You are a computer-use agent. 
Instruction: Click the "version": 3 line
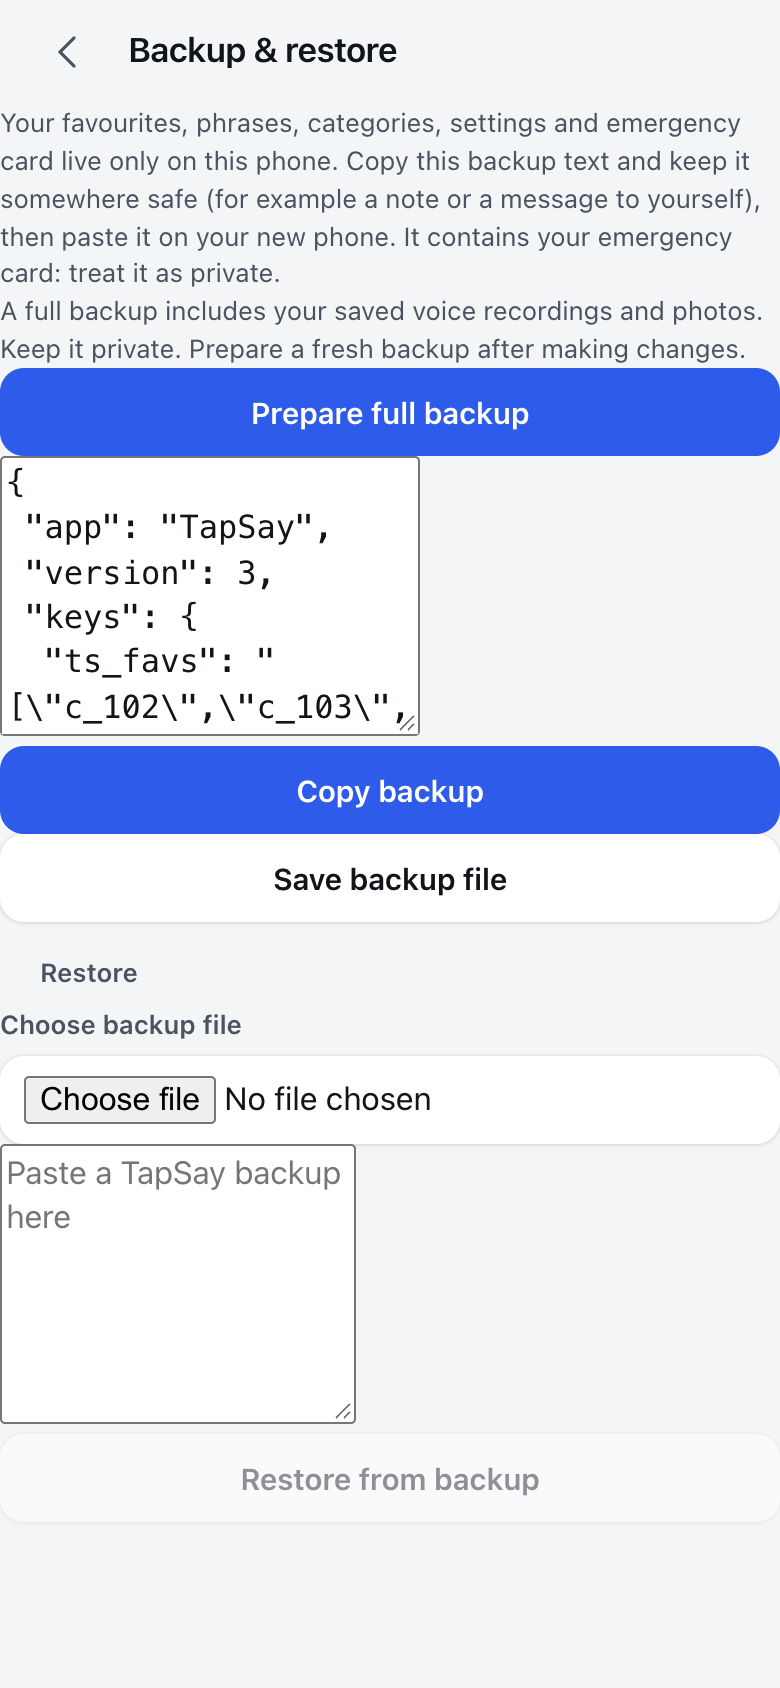[149, 573]
